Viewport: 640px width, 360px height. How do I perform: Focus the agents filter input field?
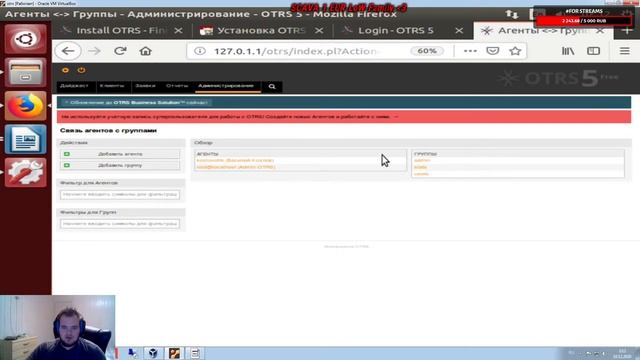pyautogui.click(x=120, y=195)
